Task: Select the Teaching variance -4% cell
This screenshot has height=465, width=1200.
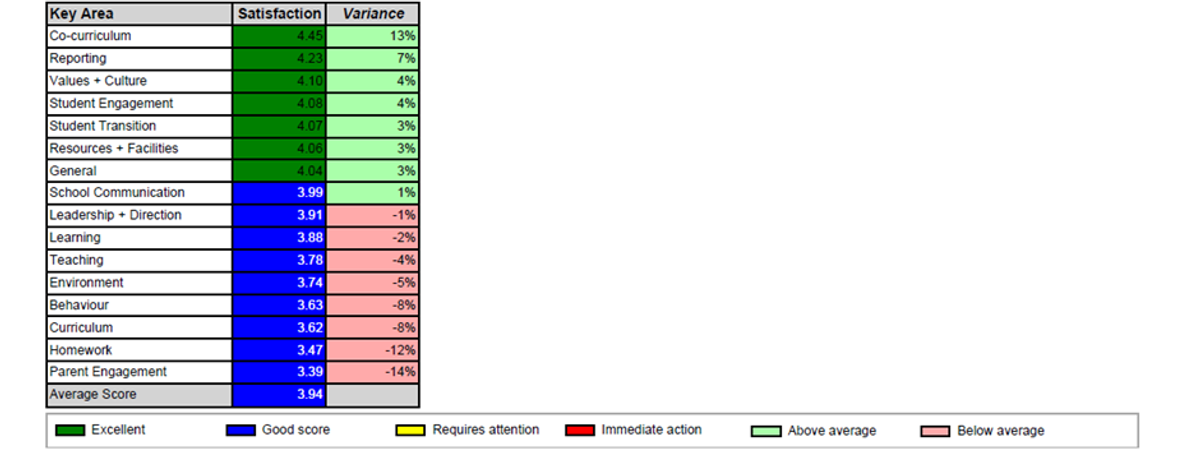Action: pyautogui.click(x=373, y=260)
